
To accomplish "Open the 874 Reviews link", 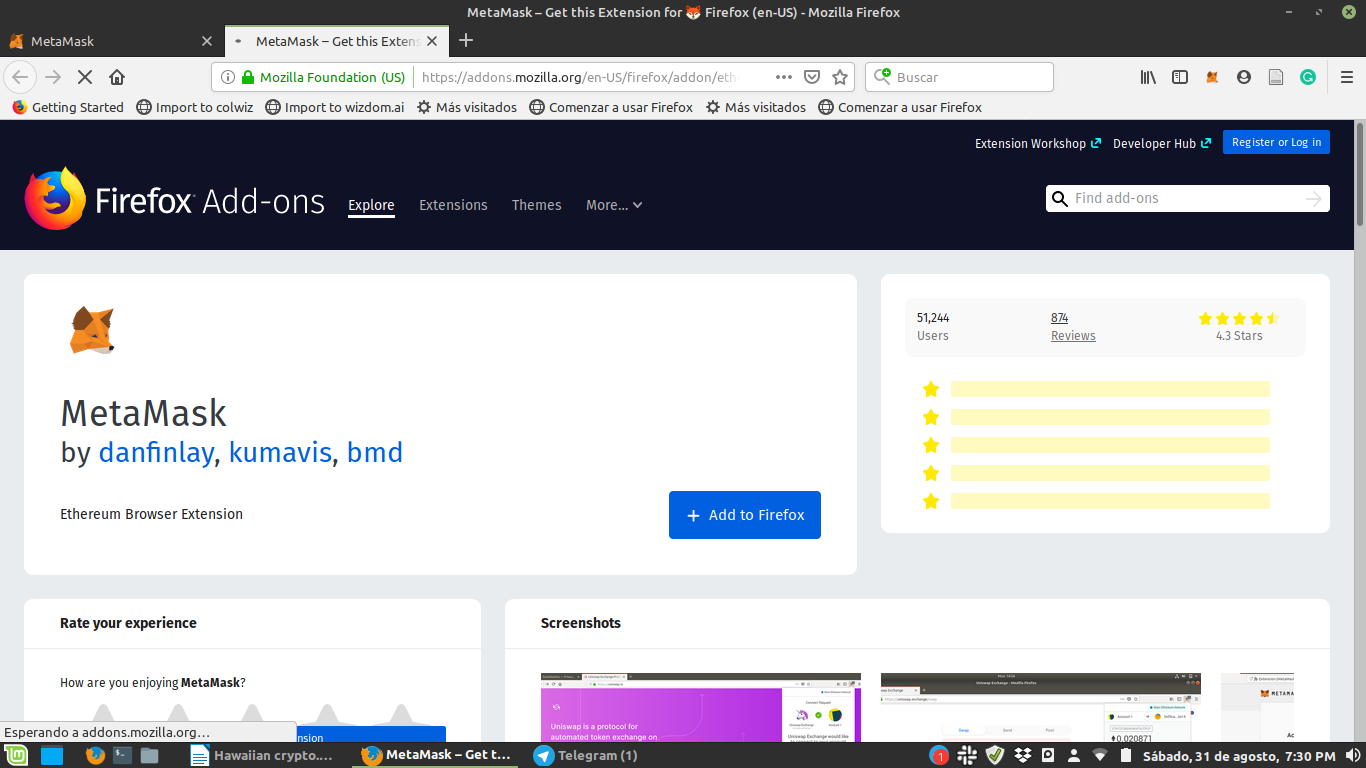I will pyautogui.click(x=1073, y=327).
